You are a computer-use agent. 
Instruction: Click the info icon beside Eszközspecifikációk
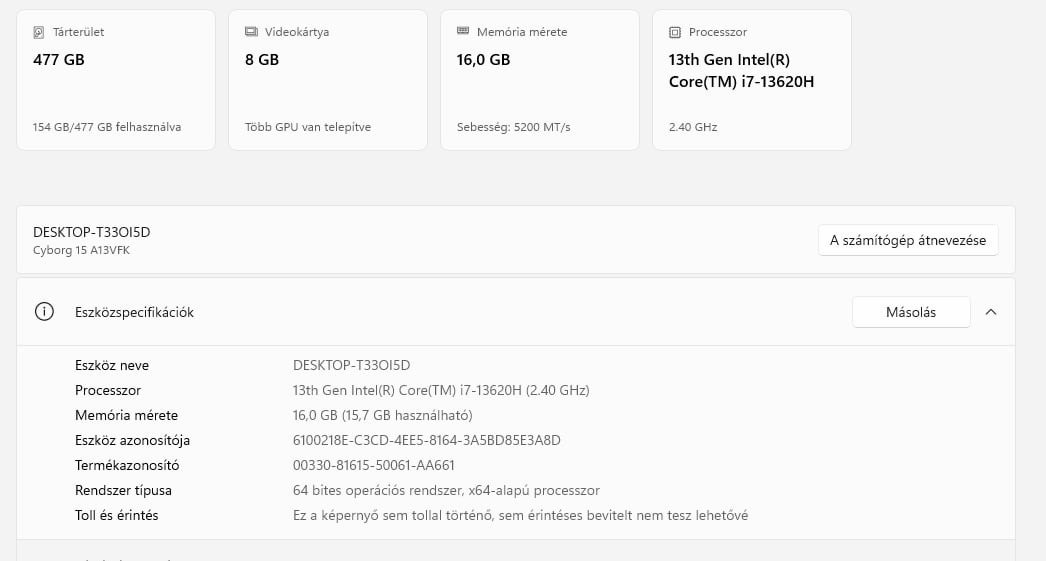point(44,312)
